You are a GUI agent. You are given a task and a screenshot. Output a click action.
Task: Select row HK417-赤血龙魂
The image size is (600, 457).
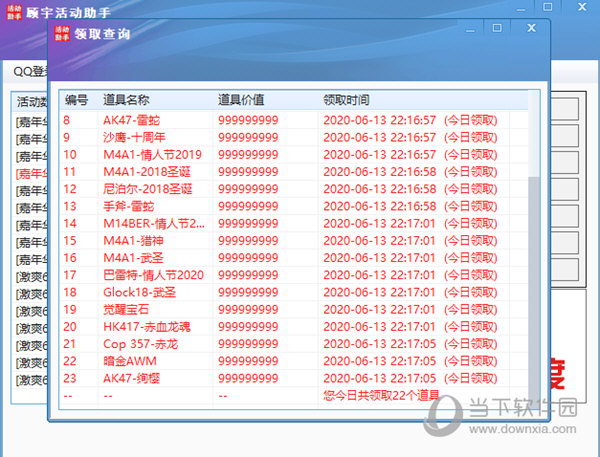(x=294, y=327)
